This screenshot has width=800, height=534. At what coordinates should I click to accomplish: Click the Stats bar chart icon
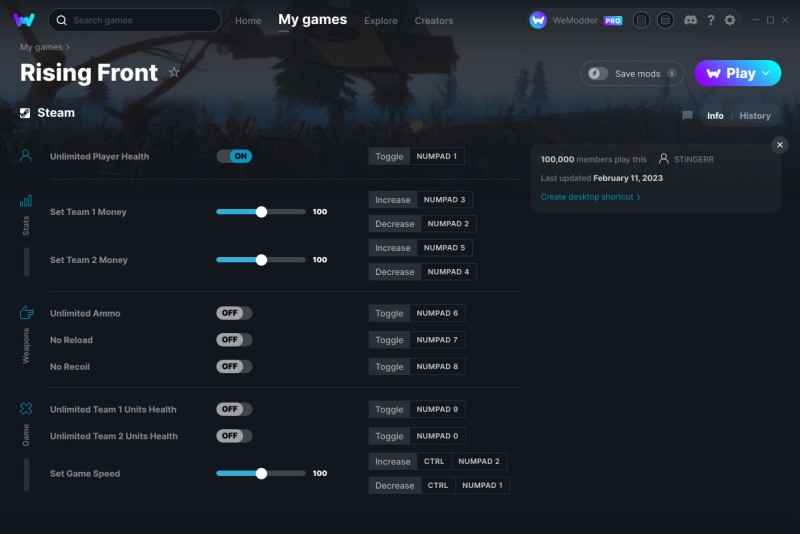pos(26,200)
